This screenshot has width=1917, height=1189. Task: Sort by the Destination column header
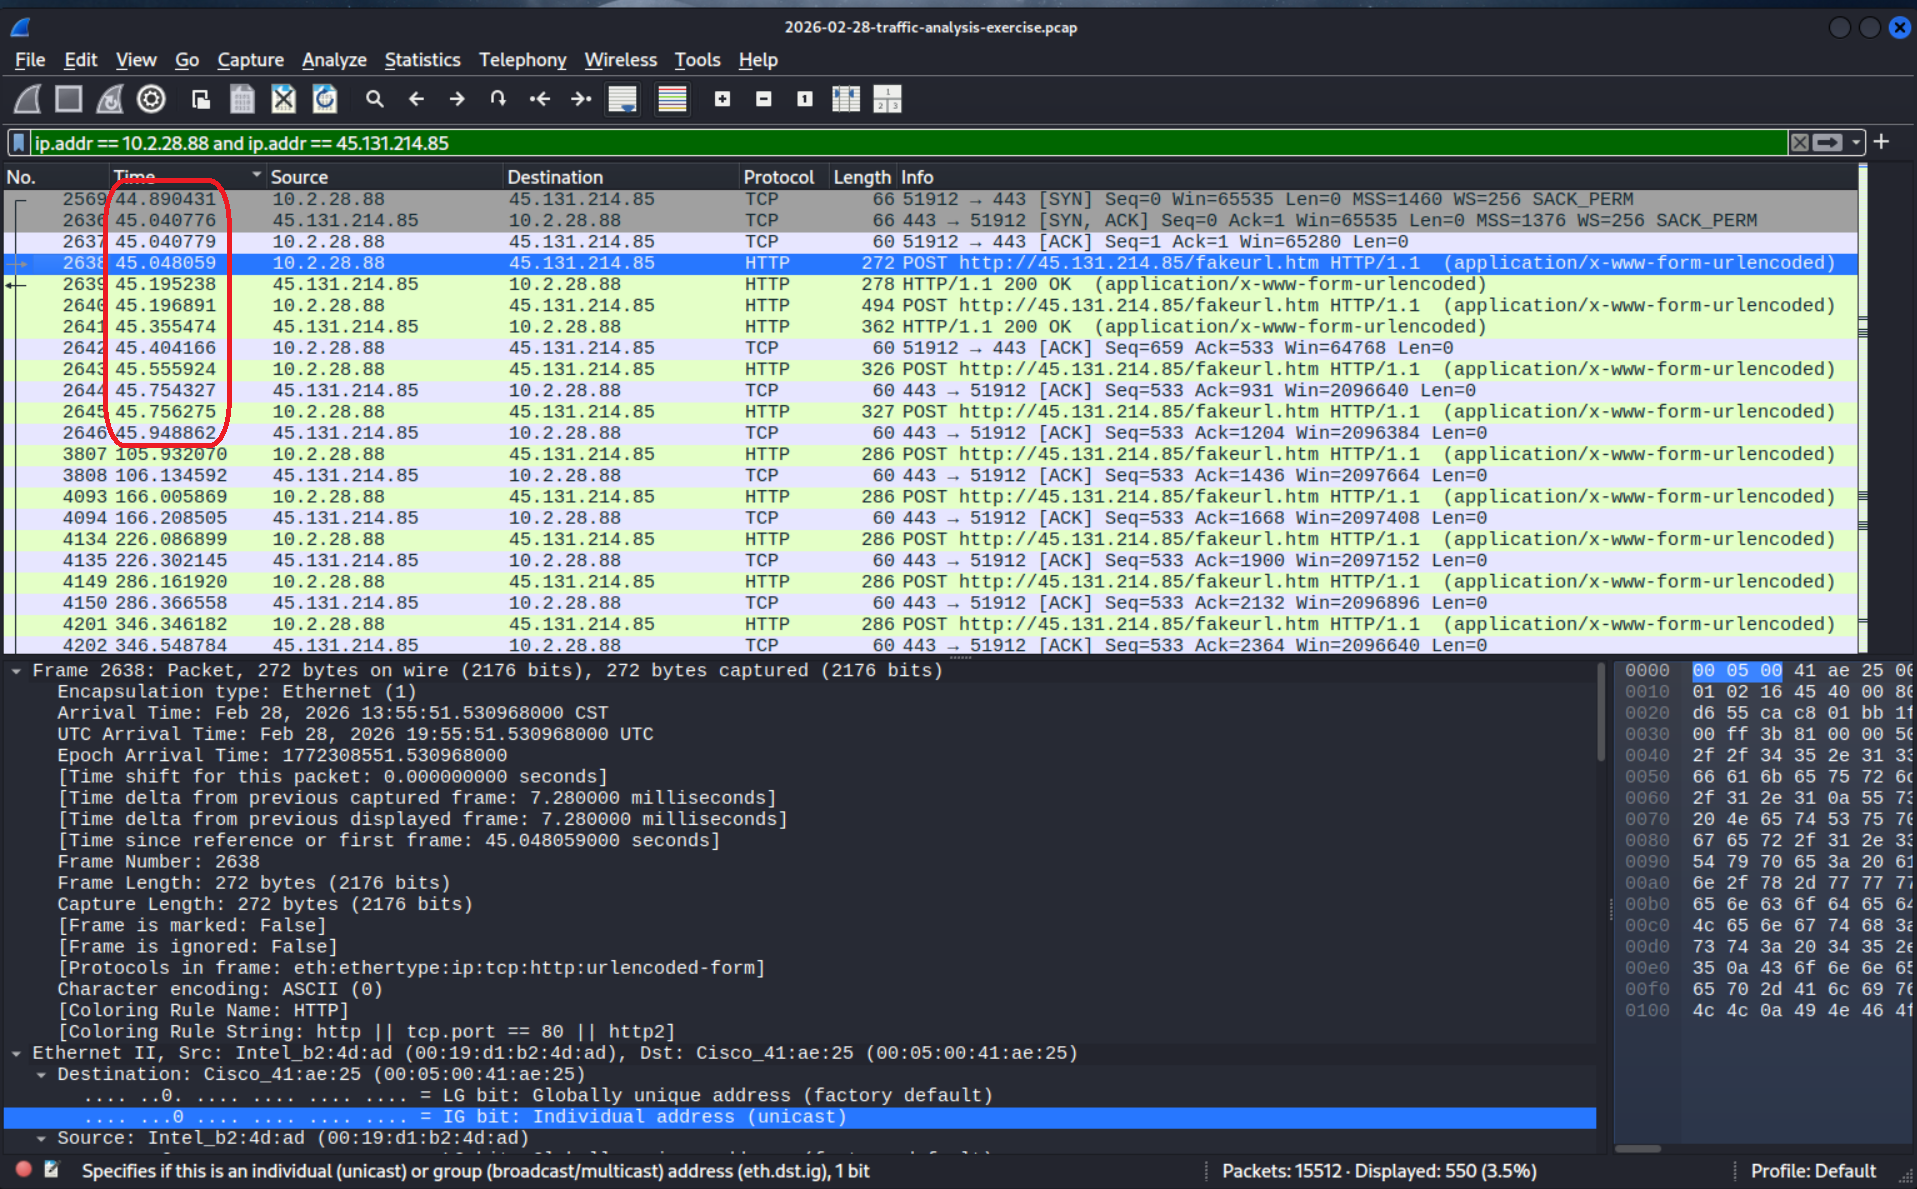pyautogui.click(x=620, y=177)
